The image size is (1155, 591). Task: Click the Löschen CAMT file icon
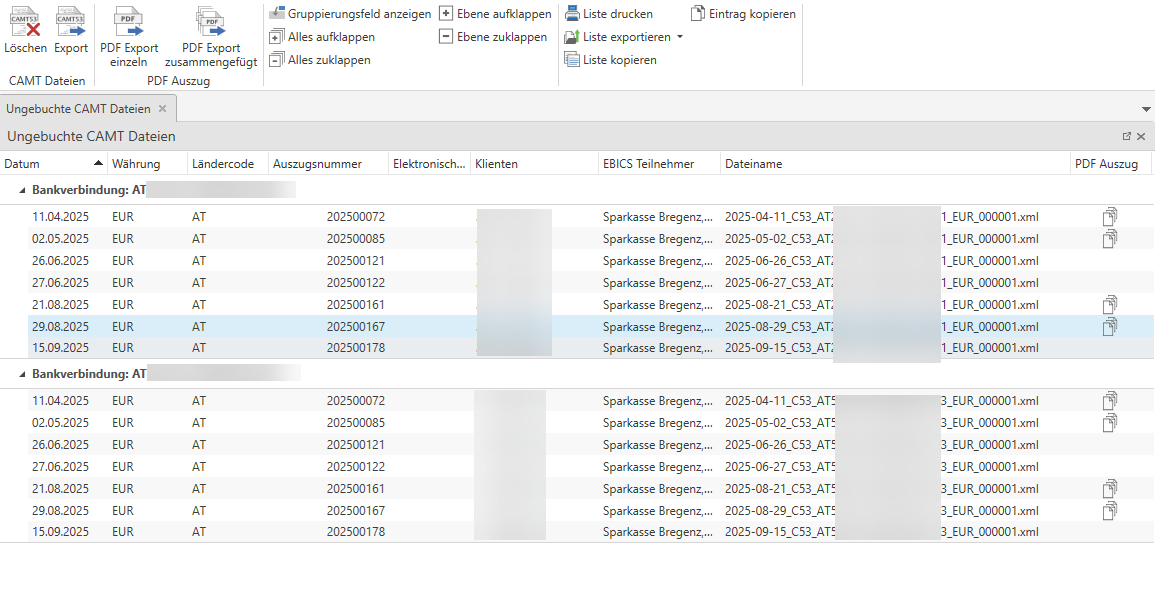(25, 22)
